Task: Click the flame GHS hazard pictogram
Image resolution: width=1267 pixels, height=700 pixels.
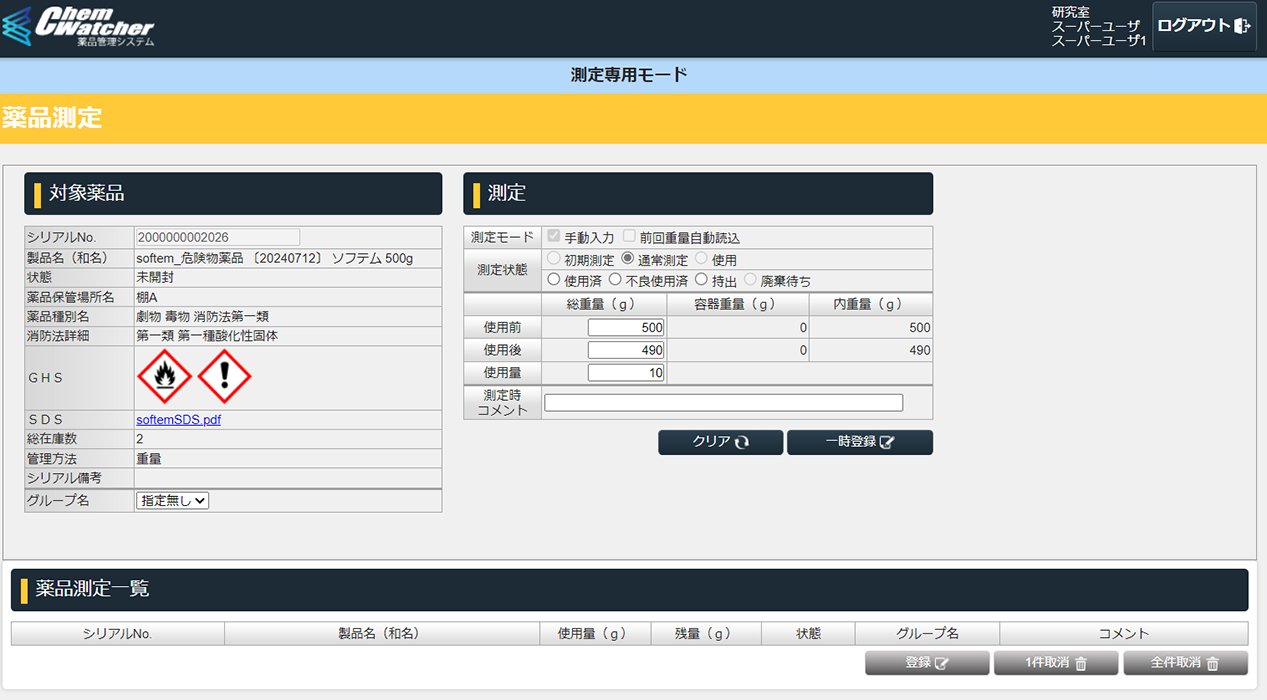Action: (163, 377)
